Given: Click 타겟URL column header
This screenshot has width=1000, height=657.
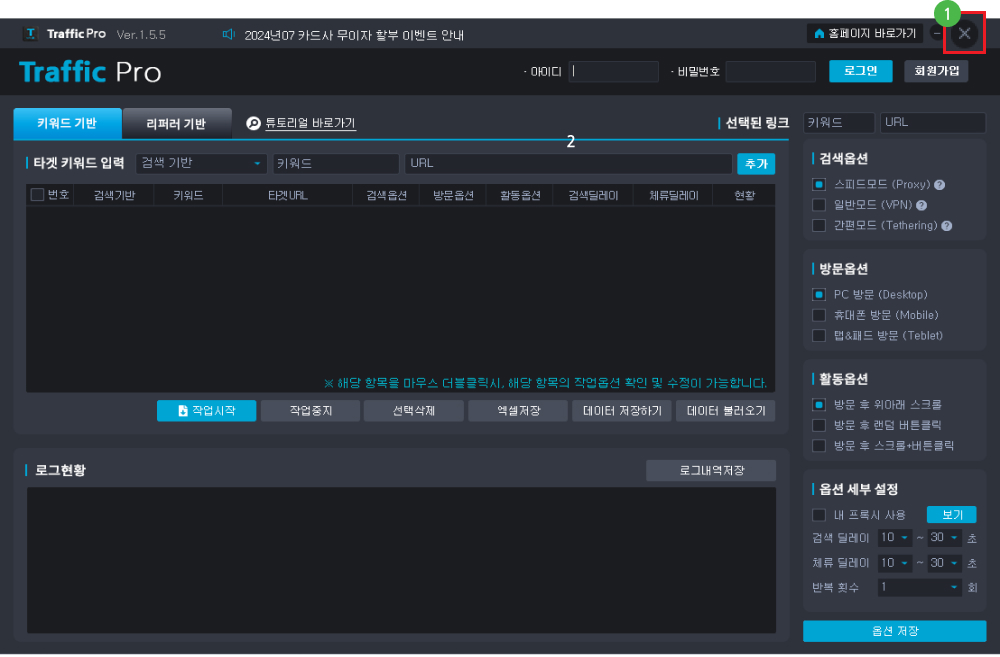Looking at the screenshot, I should [288, 196].
